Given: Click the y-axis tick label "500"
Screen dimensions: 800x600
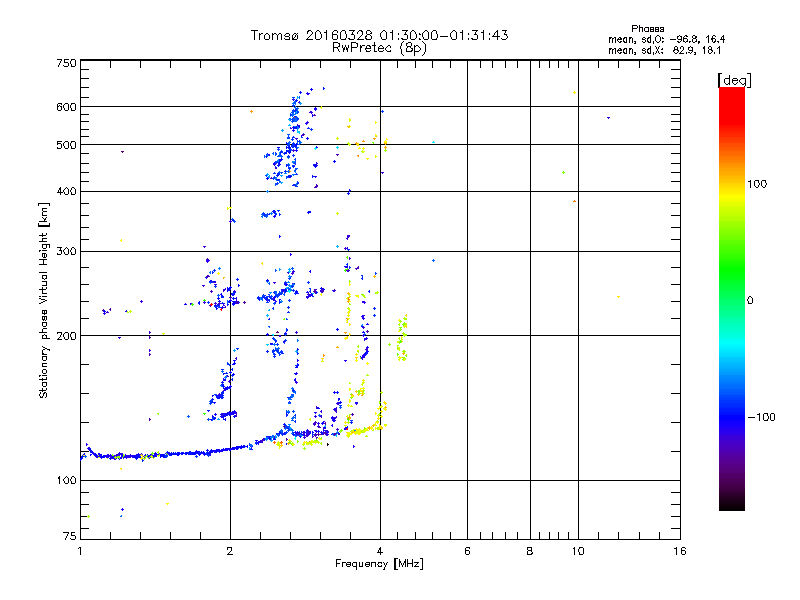Looking at the screenshot, I should [66, 145].
